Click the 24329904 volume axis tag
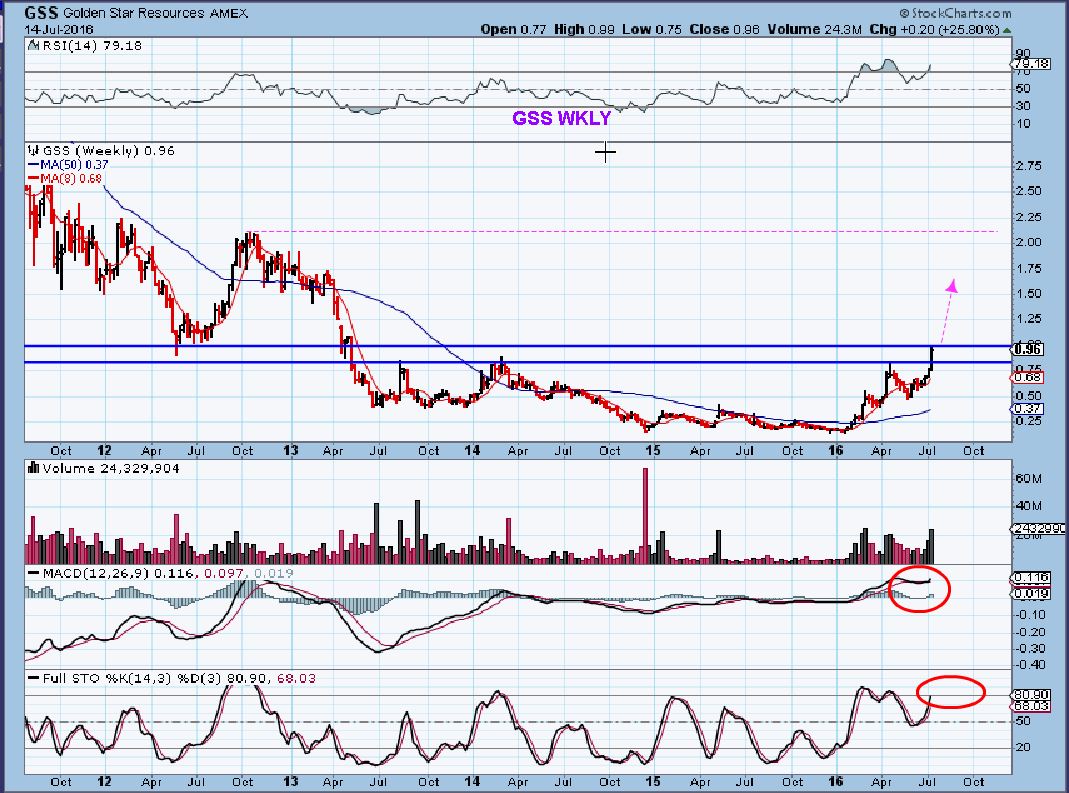 pyautogui.click(x=1039, y=528)
